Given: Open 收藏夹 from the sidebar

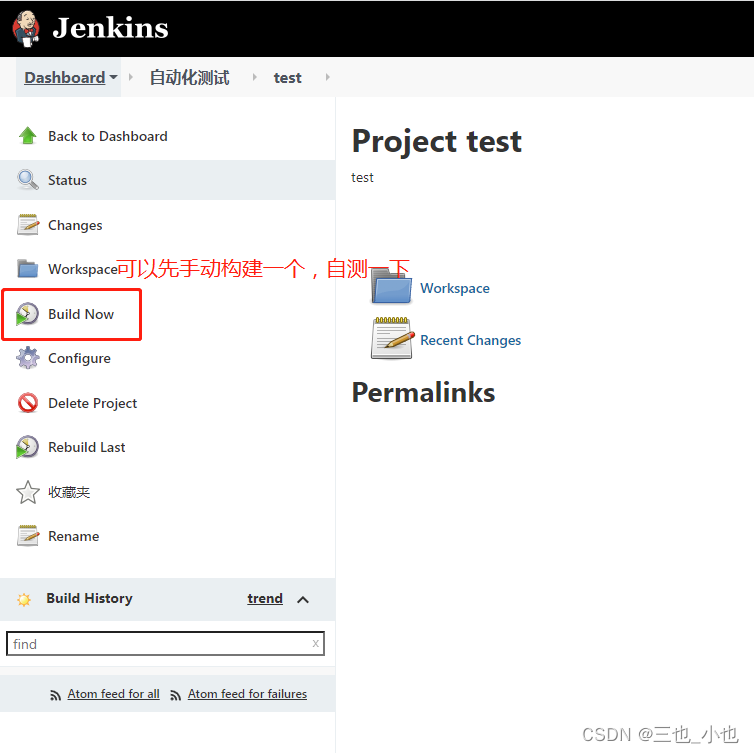Looking at the screenshot, I should click(69, 492).
